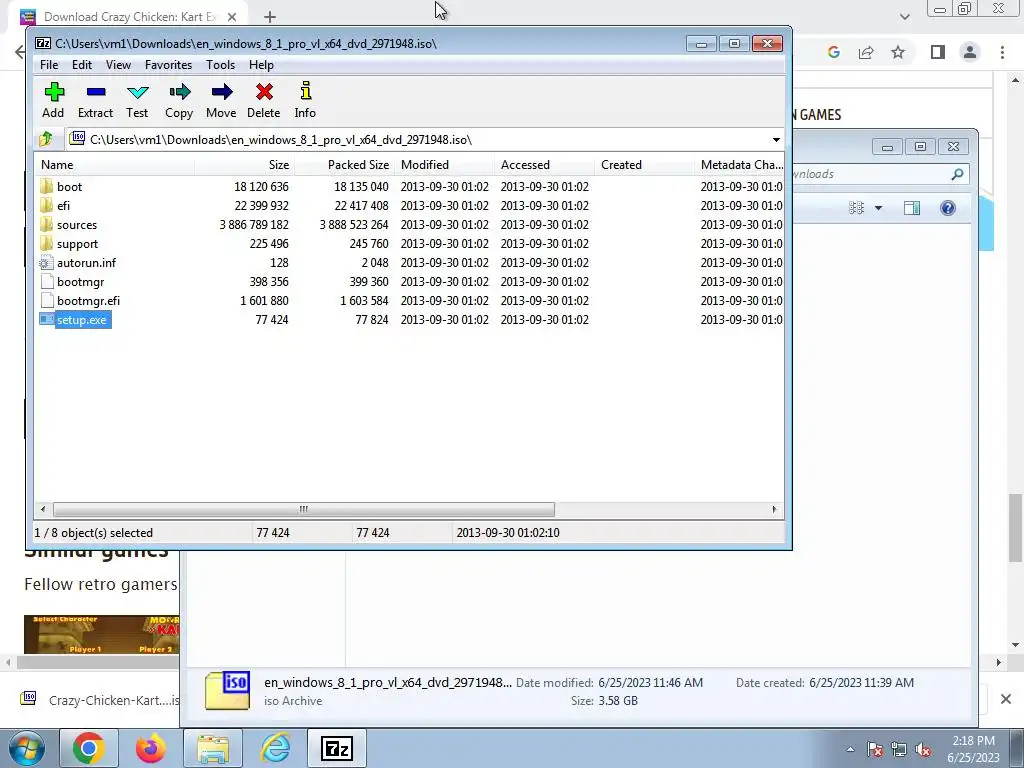
Task: Click the Chrome back arrow
Action: (x=20, y=52)
